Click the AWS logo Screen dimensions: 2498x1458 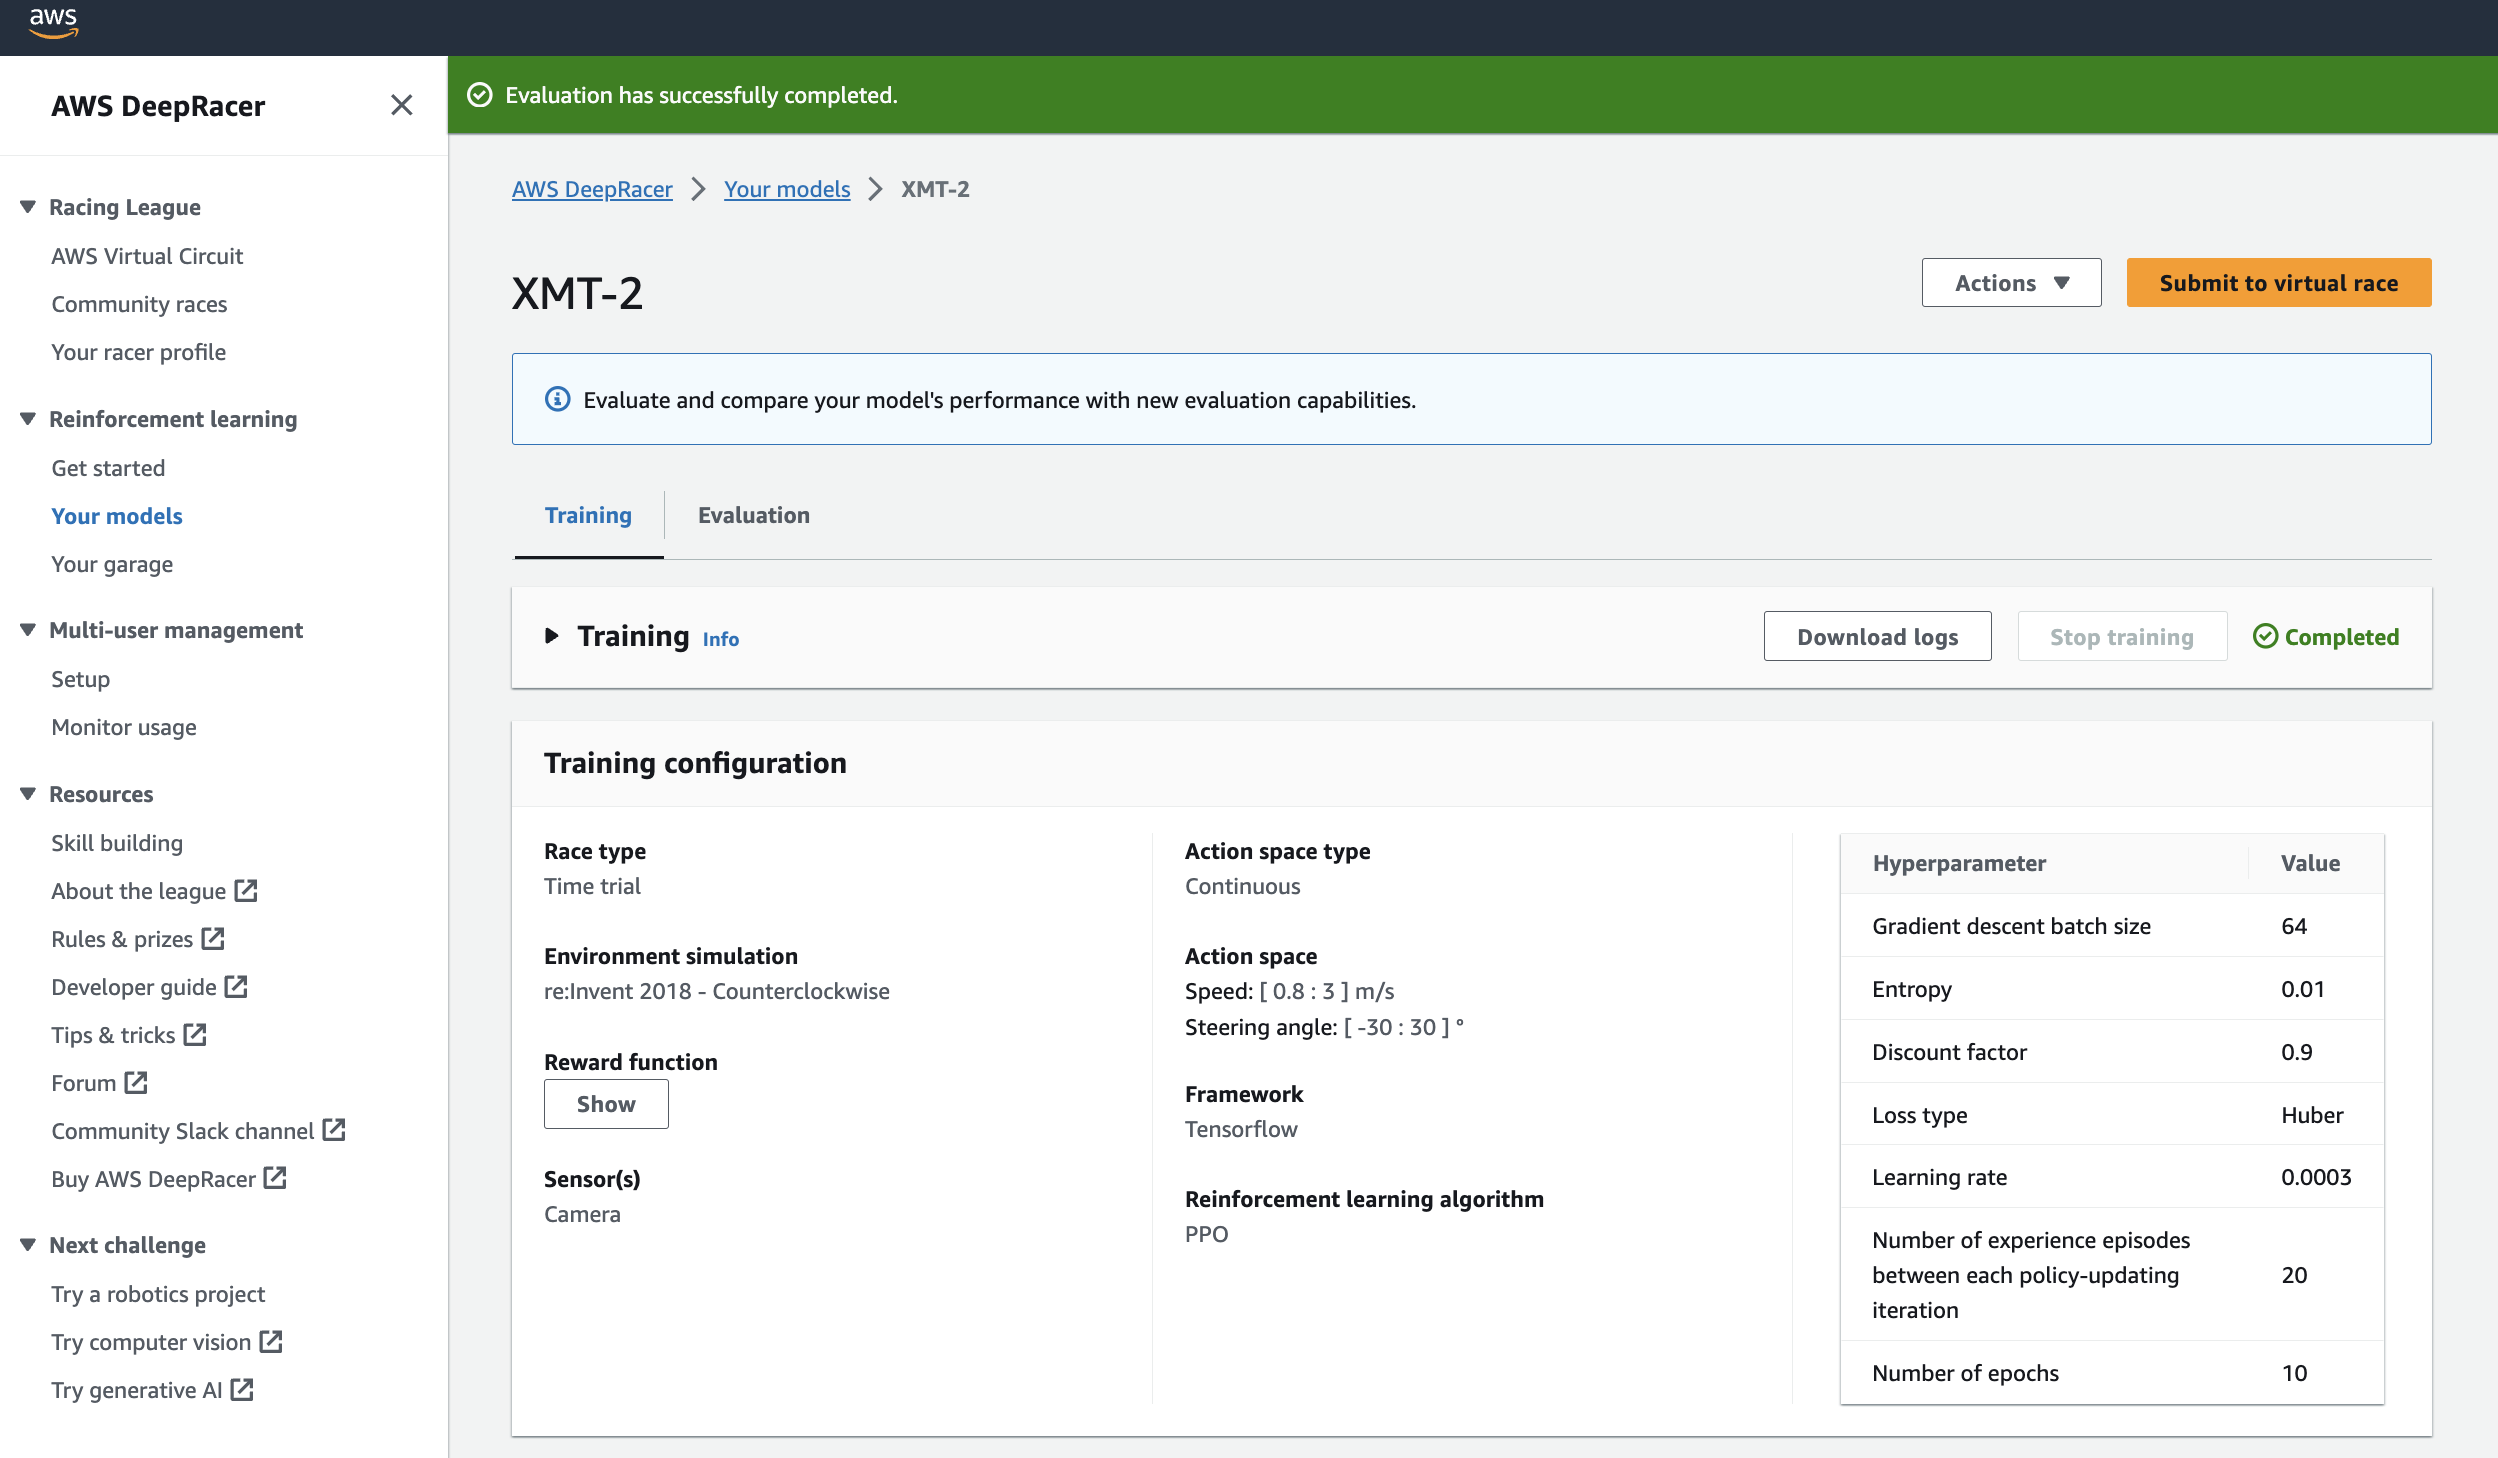tap(53, 22)
